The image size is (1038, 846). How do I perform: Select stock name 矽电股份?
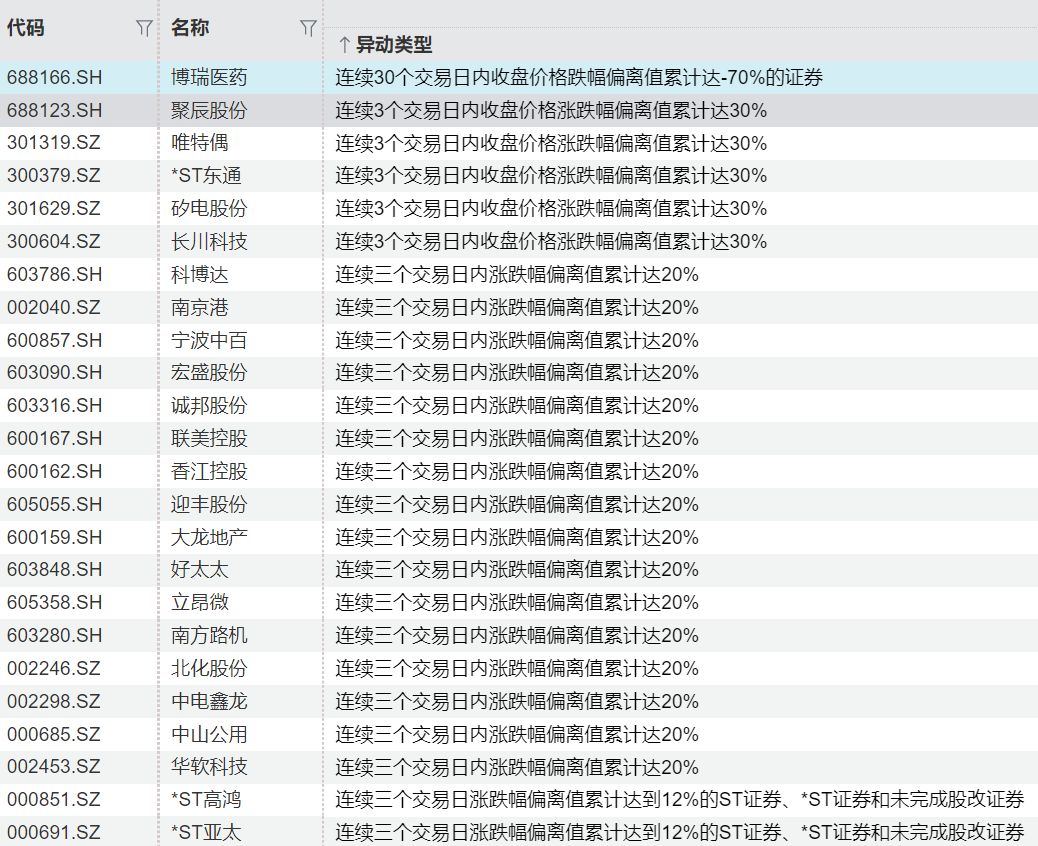click(209, 209)
